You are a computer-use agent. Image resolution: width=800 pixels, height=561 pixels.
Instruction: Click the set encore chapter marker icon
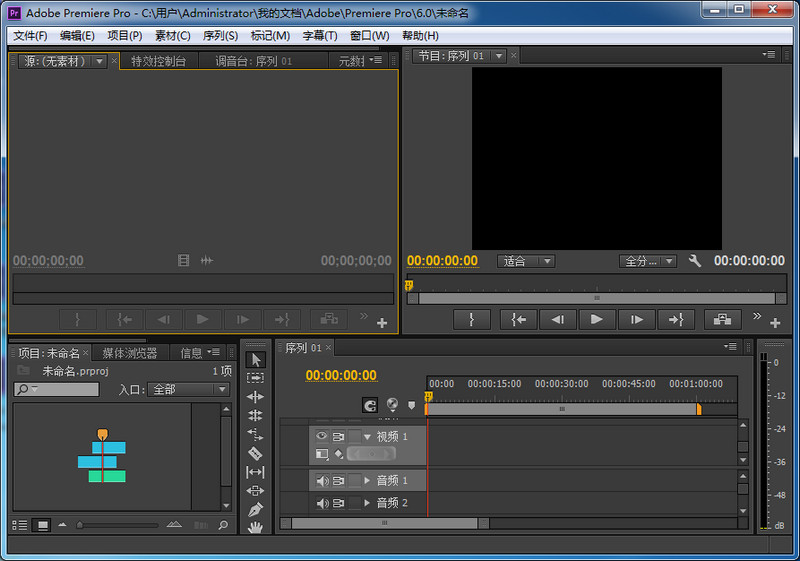pyautogui.click(x=392, y=405)
